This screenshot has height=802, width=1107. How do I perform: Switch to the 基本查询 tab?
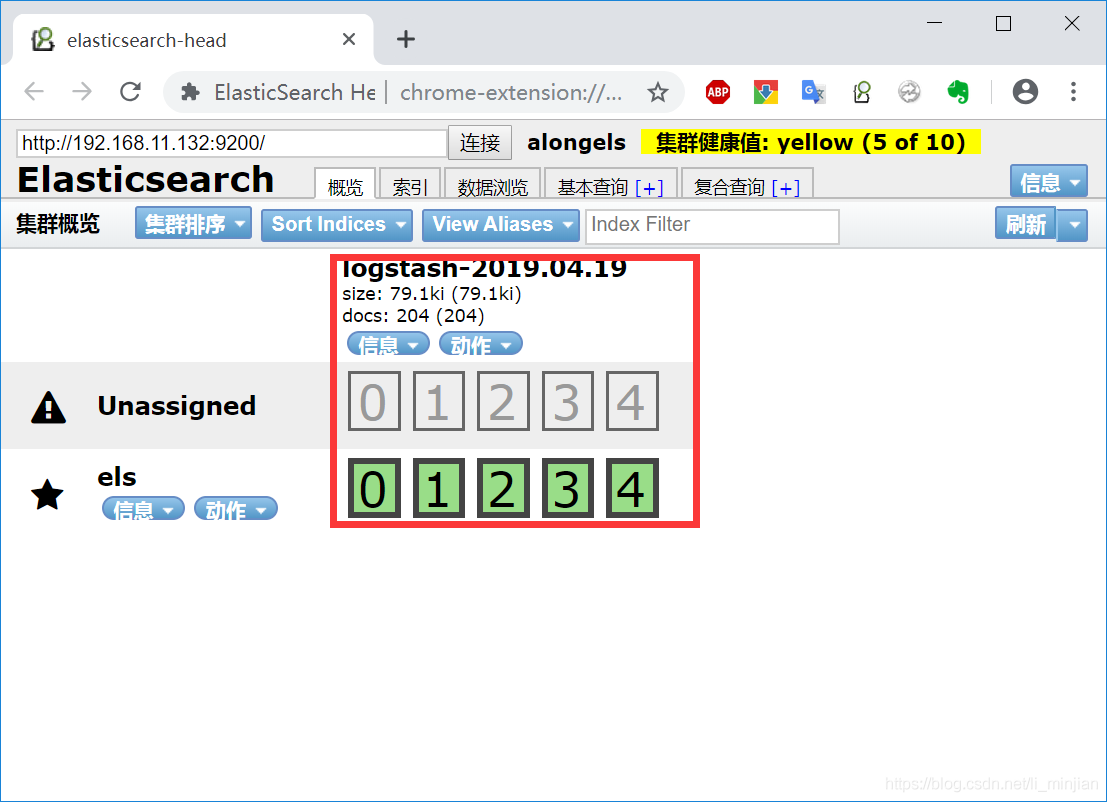pyautogui.click(x=593, y=187)
